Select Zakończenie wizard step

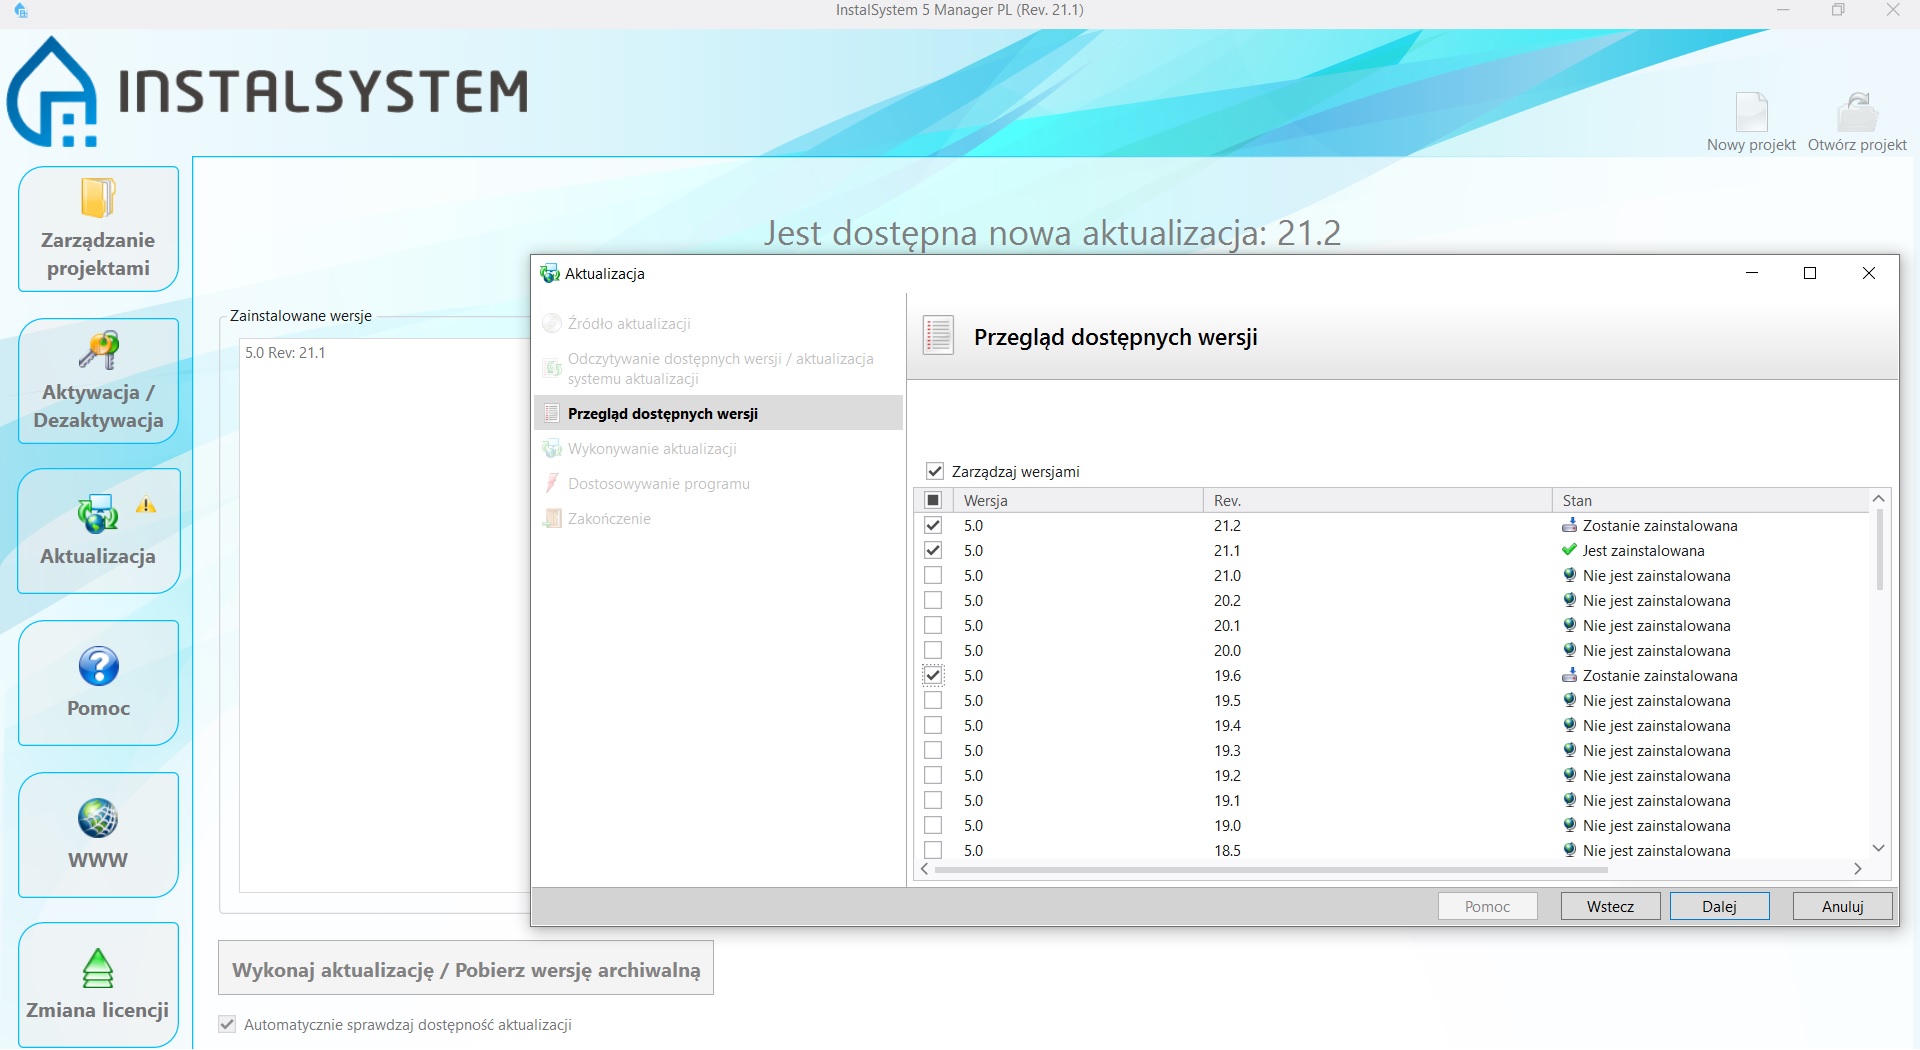tap(718, 519)
